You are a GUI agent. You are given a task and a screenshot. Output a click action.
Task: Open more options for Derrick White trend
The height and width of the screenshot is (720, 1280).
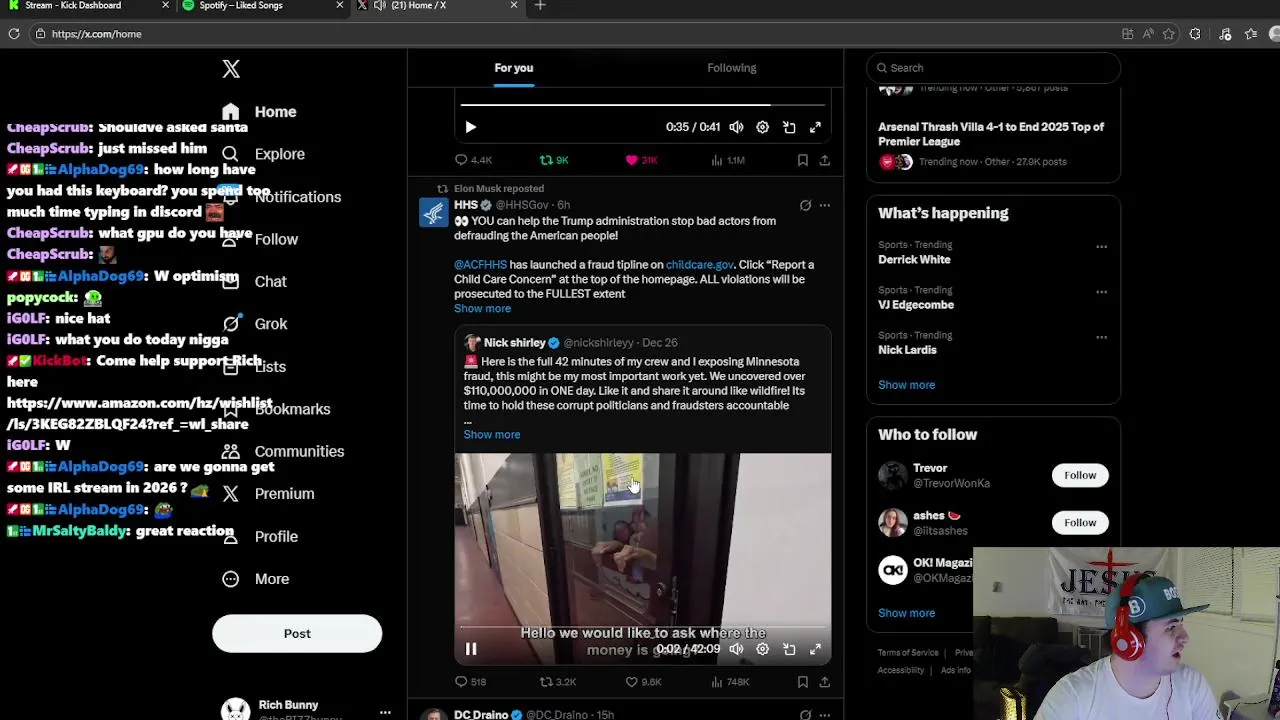[x=1101, y=246]
